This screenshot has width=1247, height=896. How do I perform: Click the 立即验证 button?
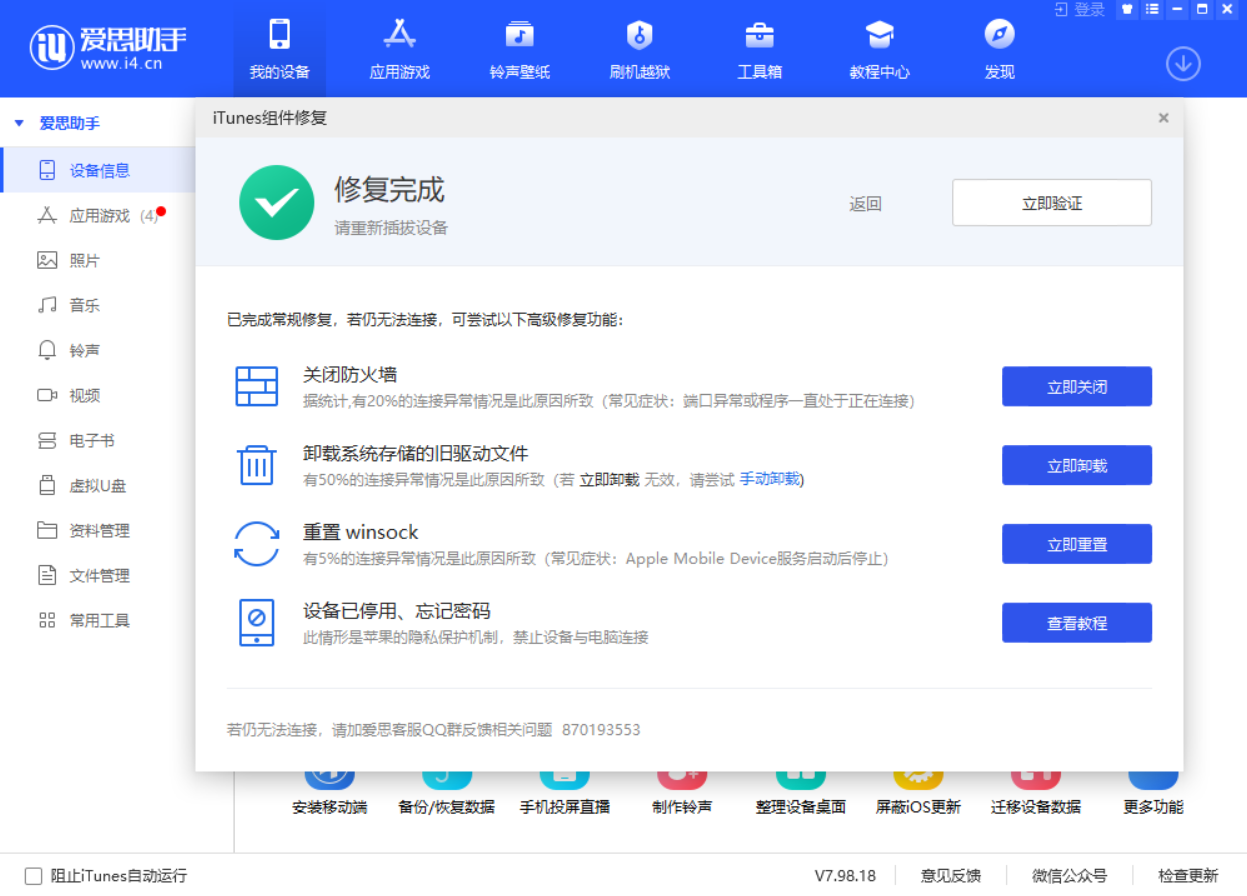click(x=1051, y=202)
